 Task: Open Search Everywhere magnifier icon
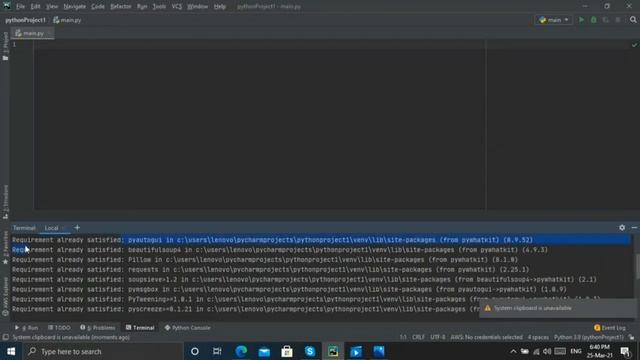[633, 20]
